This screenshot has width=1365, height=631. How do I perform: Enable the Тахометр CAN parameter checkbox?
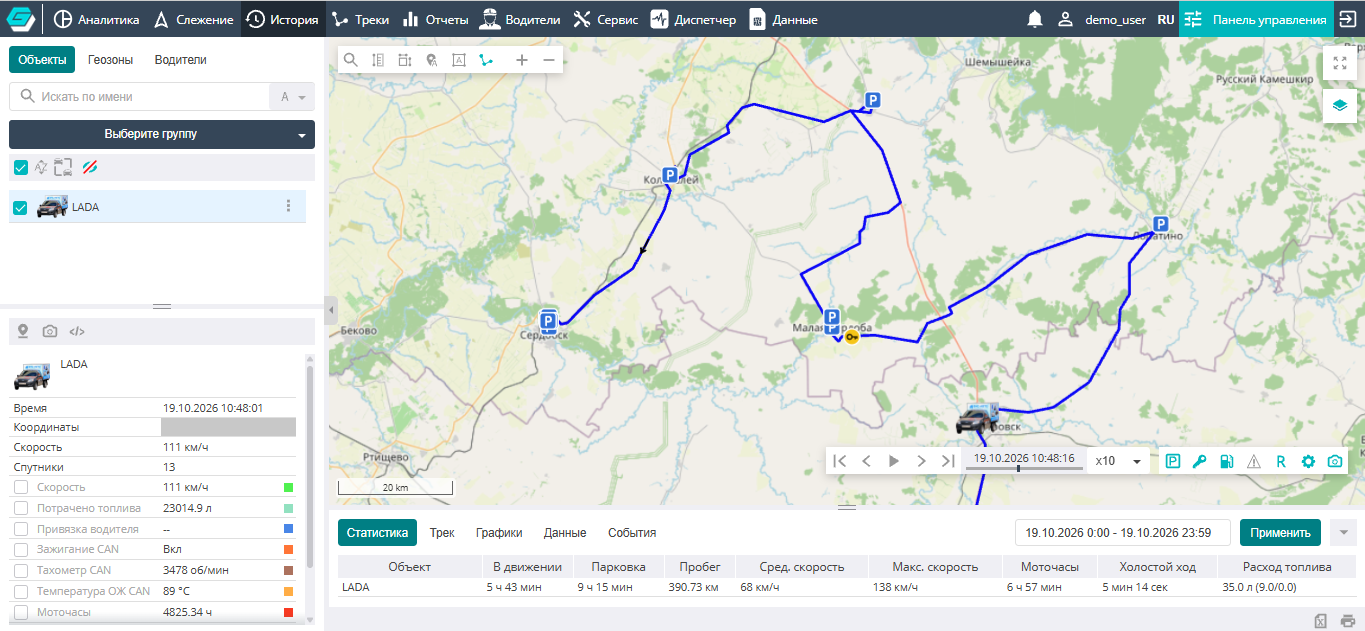[21, 570]
